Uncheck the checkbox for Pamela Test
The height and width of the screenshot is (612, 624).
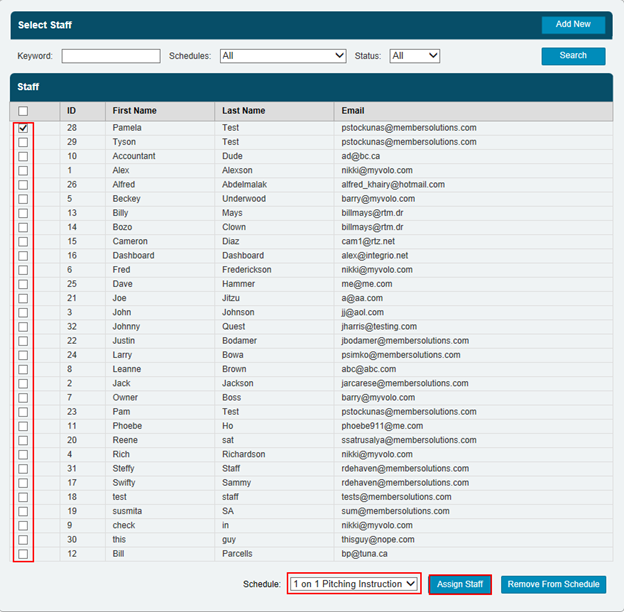23,128
